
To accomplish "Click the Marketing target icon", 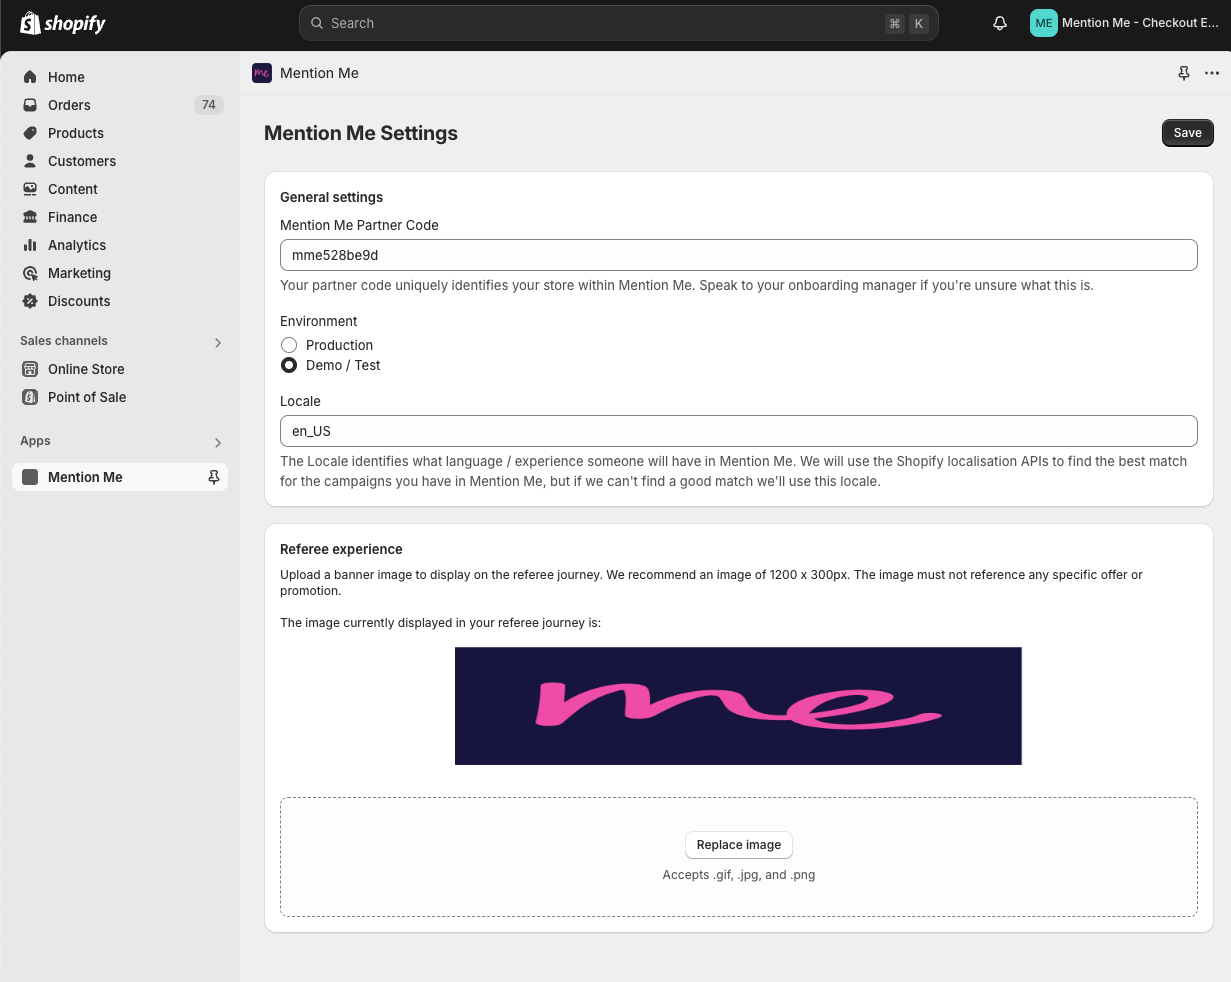I will pyautogui.click(x=30, y=273).
